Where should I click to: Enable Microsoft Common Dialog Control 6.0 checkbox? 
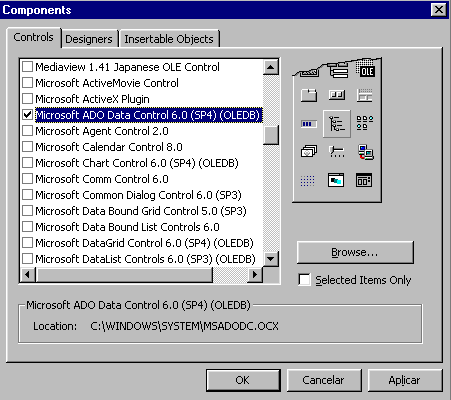tap(27, 195)
